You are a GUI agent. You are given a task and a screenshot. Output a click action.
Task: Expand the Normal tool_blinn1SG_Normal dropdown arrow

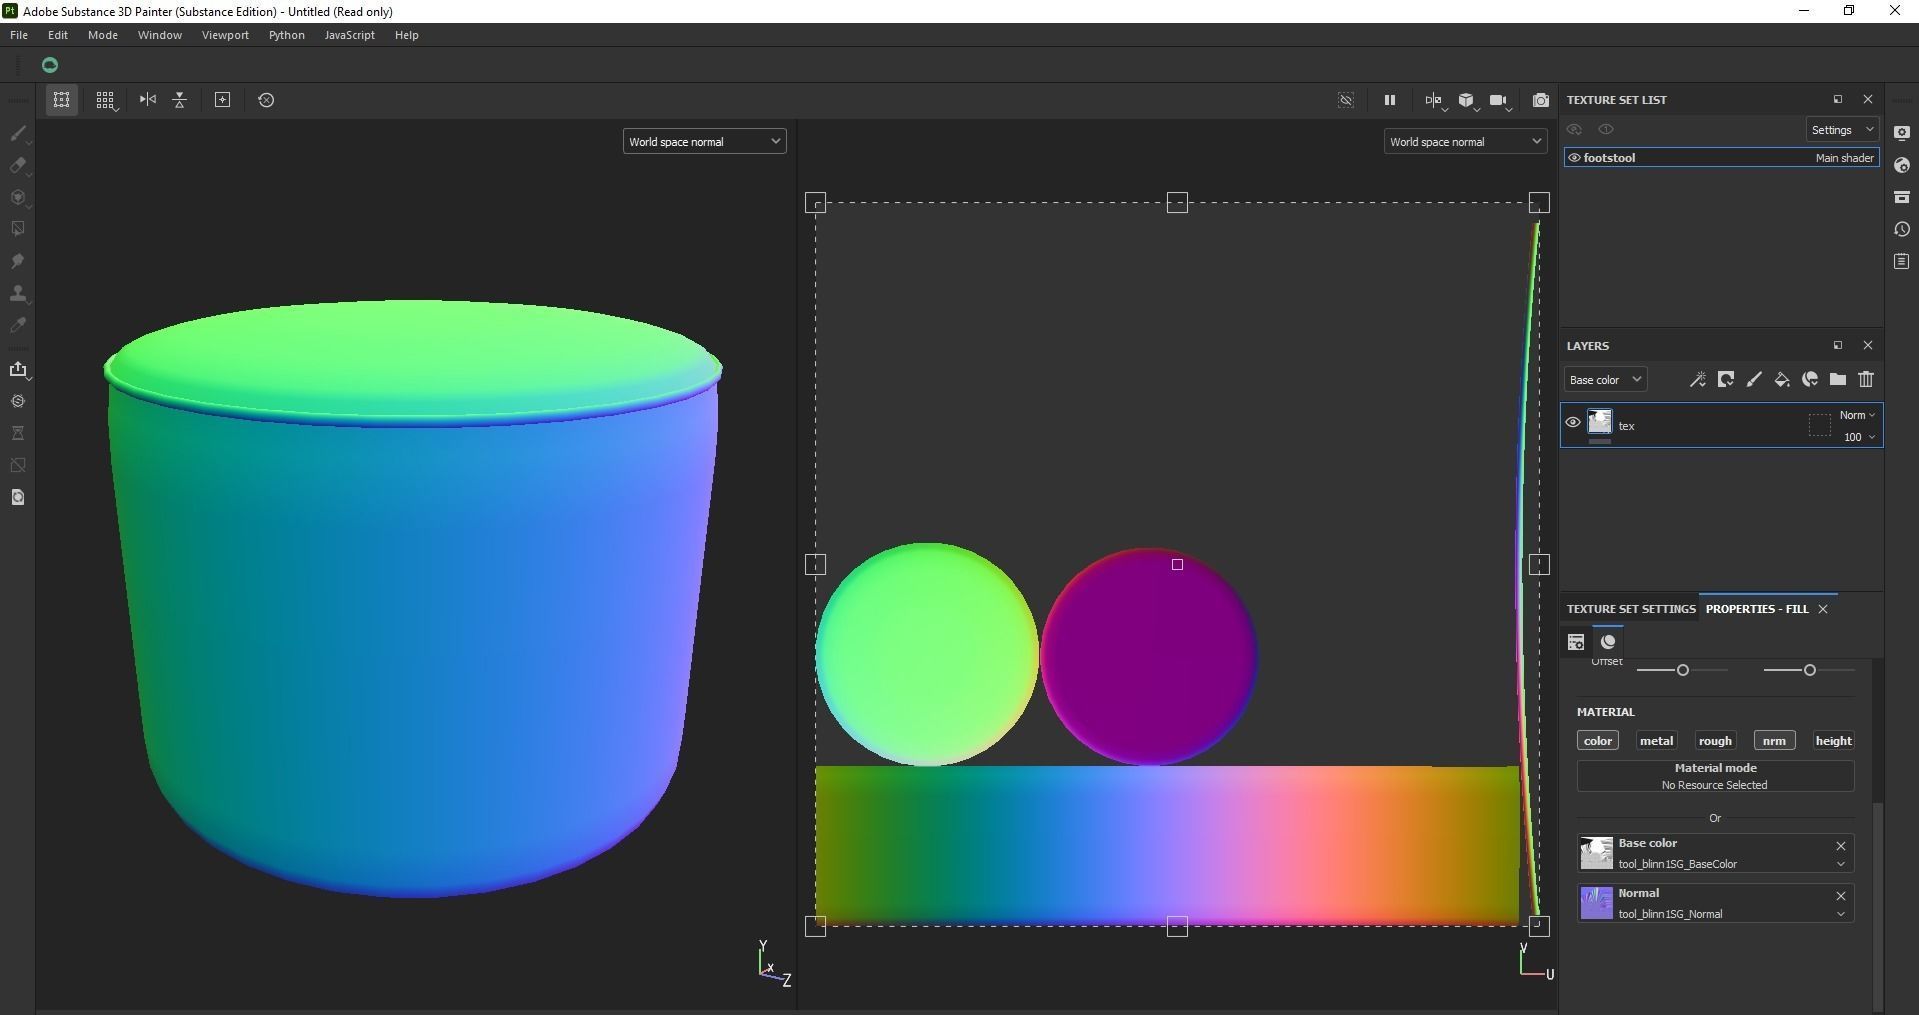pos(1840,914)
